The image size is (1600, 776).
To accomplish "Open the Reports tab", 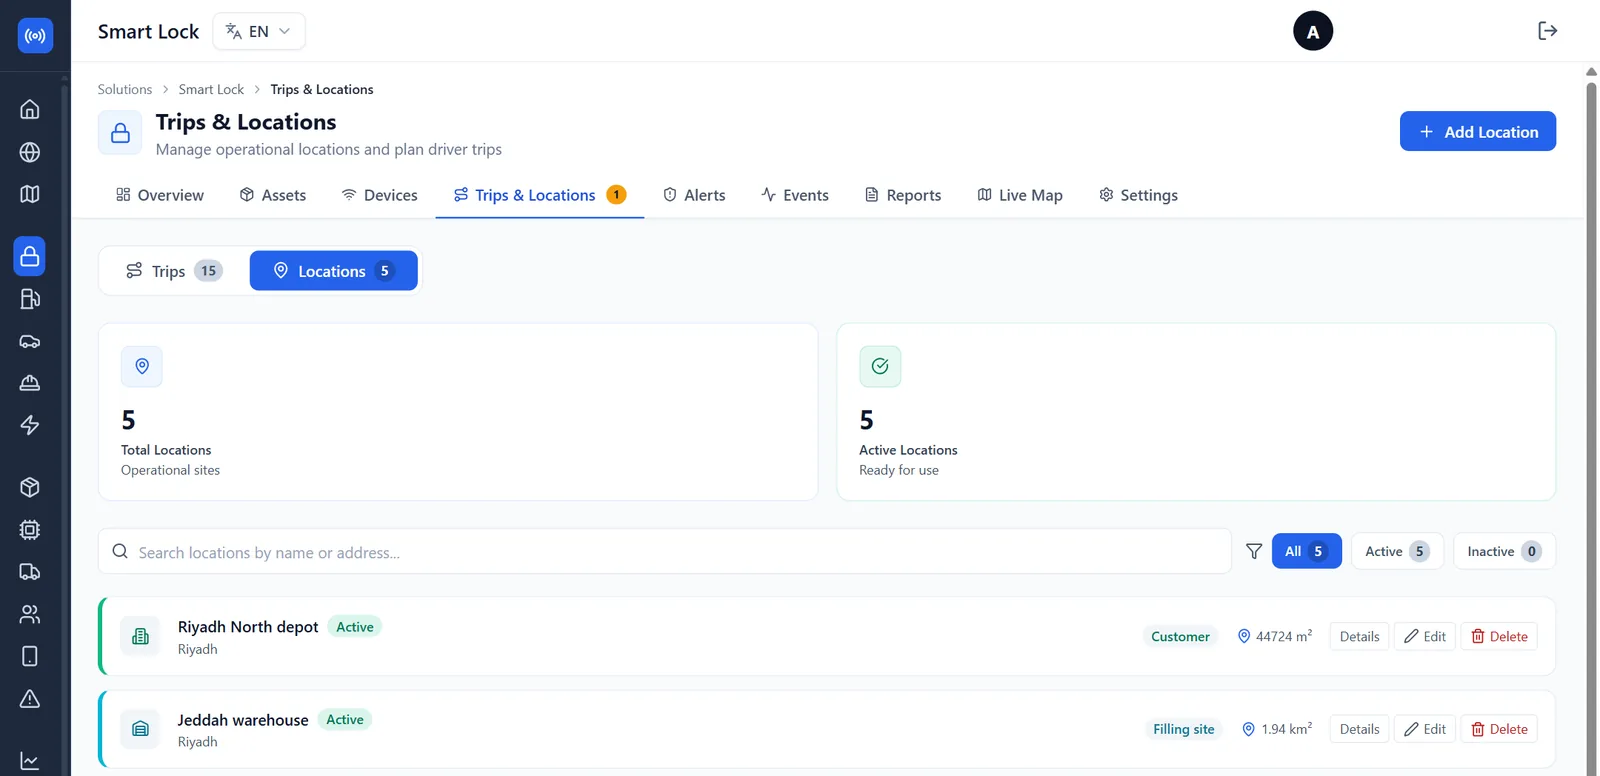I will tap(903, 195).
